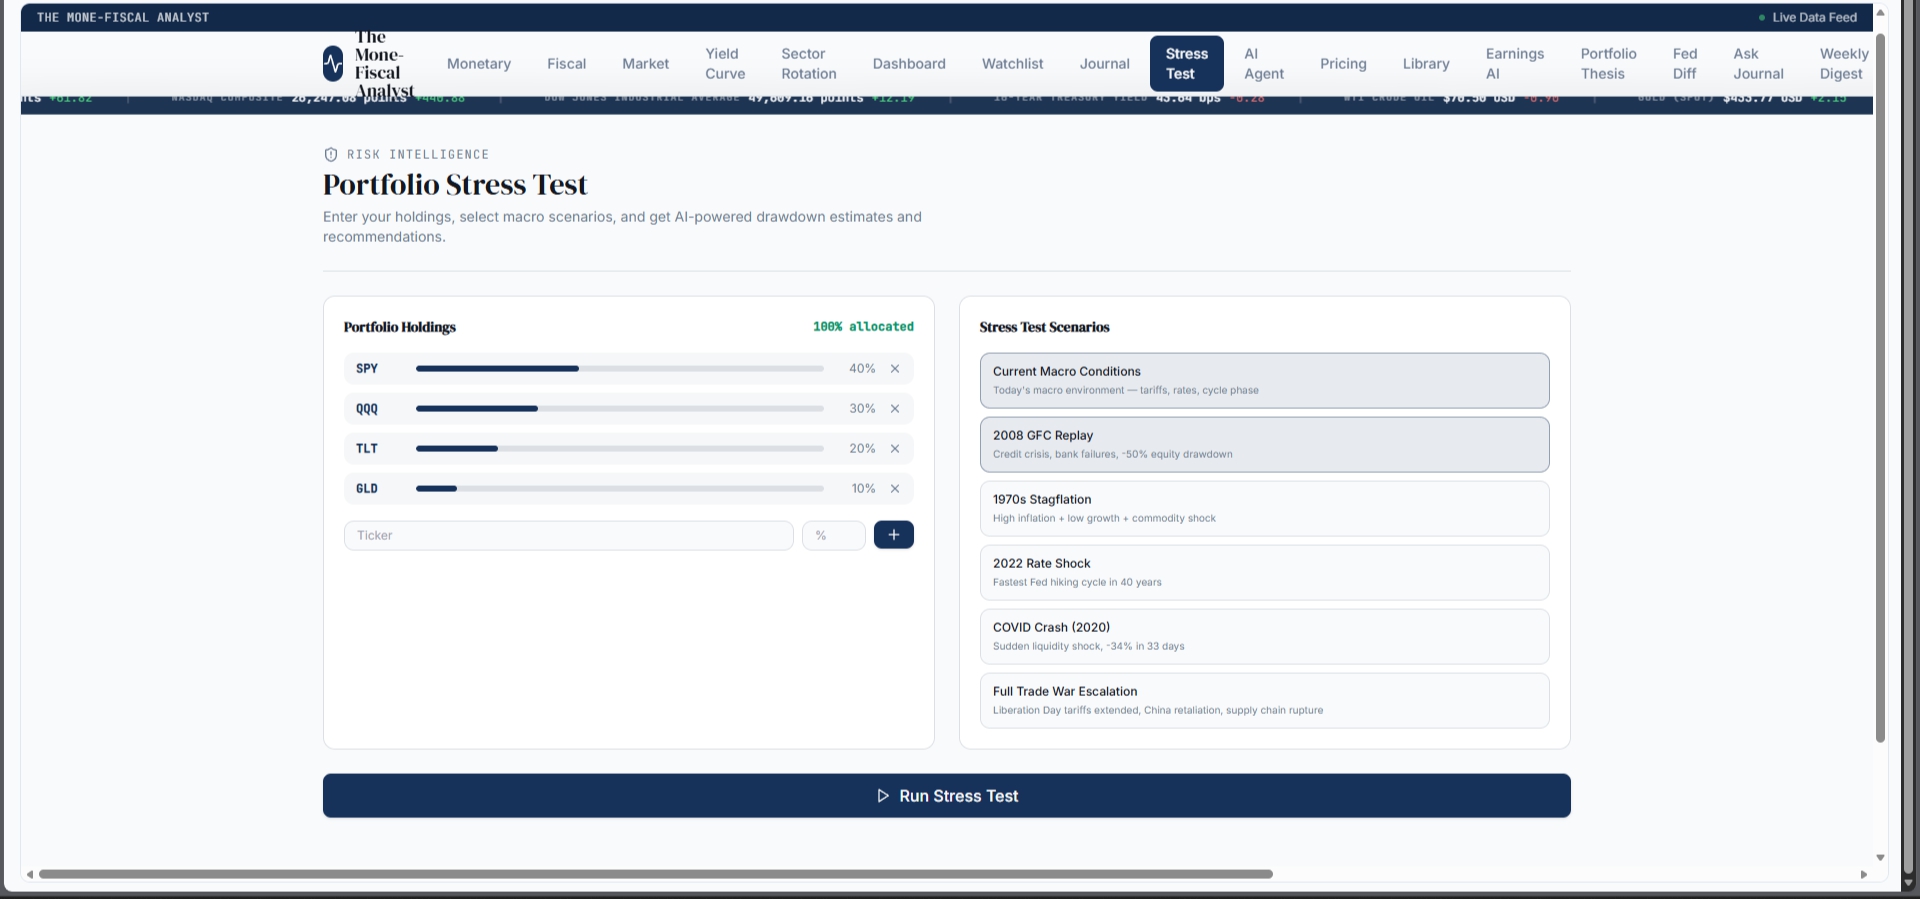The width and height of the screenshot is (1920, 899).
Task: Click the plus button to add holding
Action: click(894, 535)
